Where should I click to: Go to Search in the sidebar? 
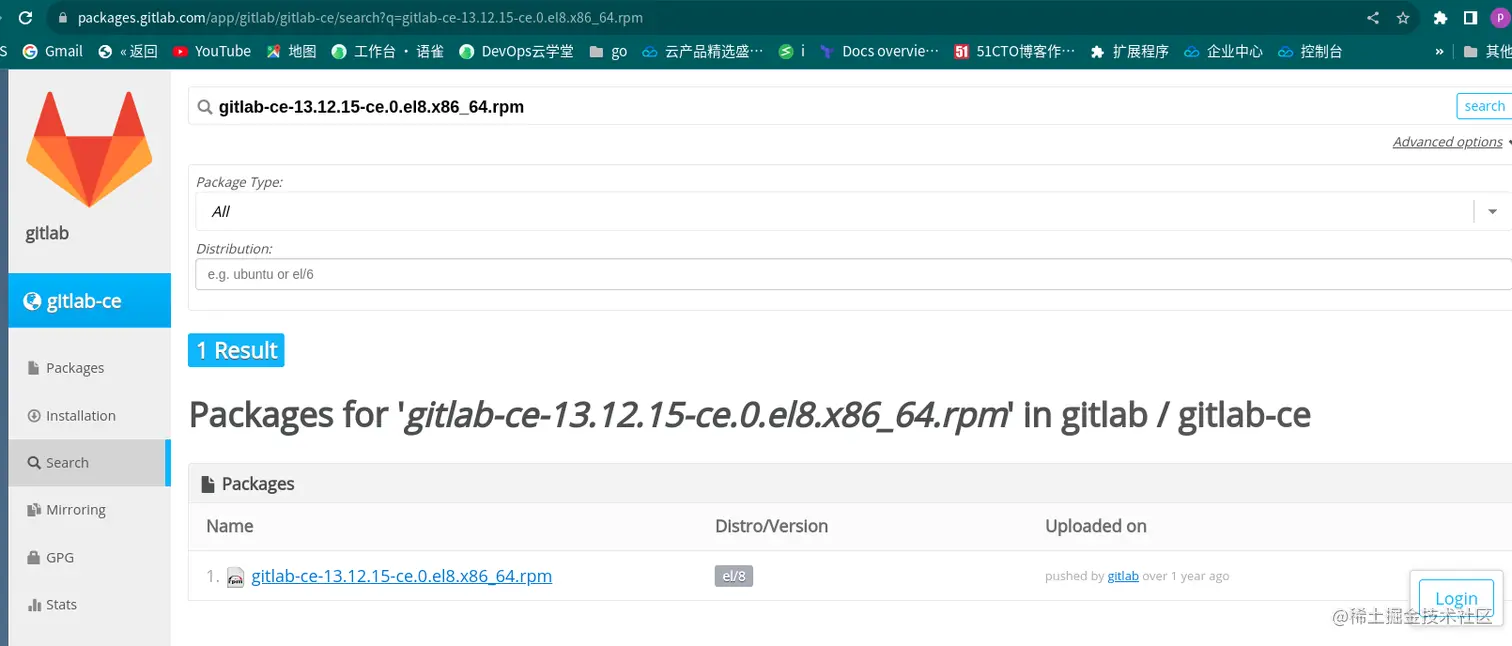point(90,463)
